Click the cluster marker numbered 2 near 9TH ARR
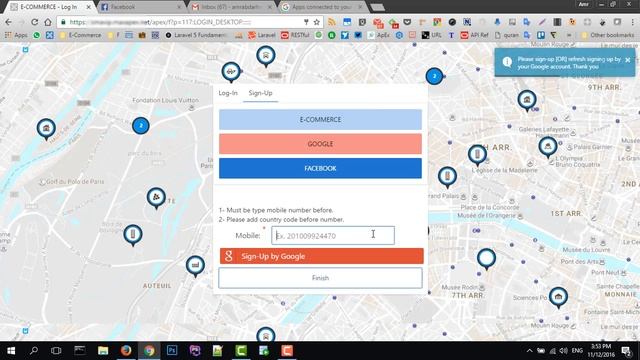Screen dimensions: 640x360 434,76
